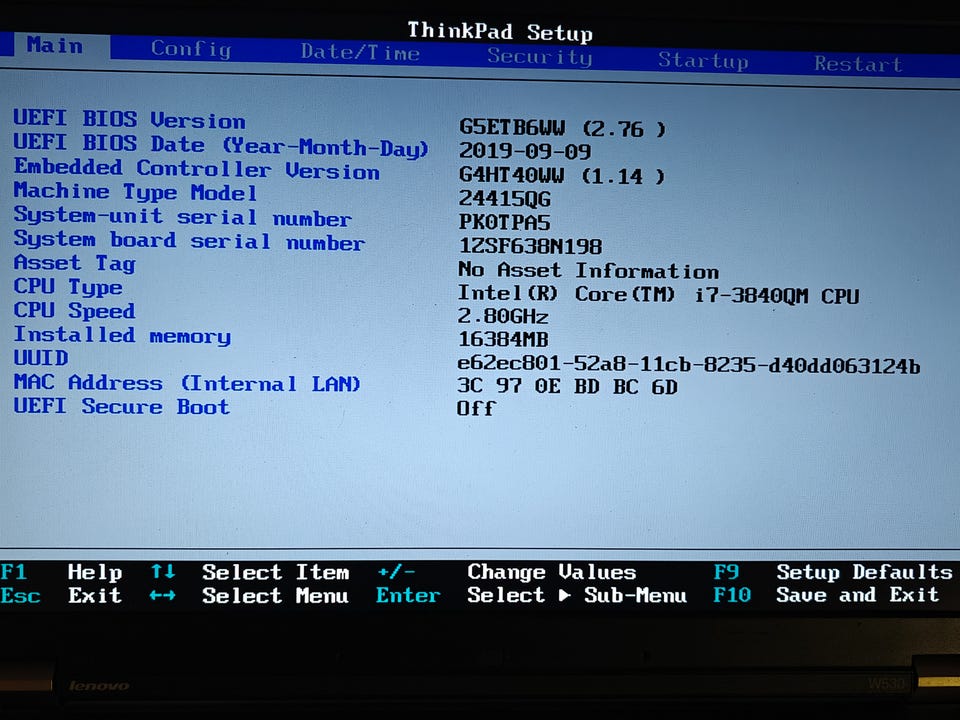Select MAC address 3C 97 0E BD BC 6D

[x=568, y=387]
